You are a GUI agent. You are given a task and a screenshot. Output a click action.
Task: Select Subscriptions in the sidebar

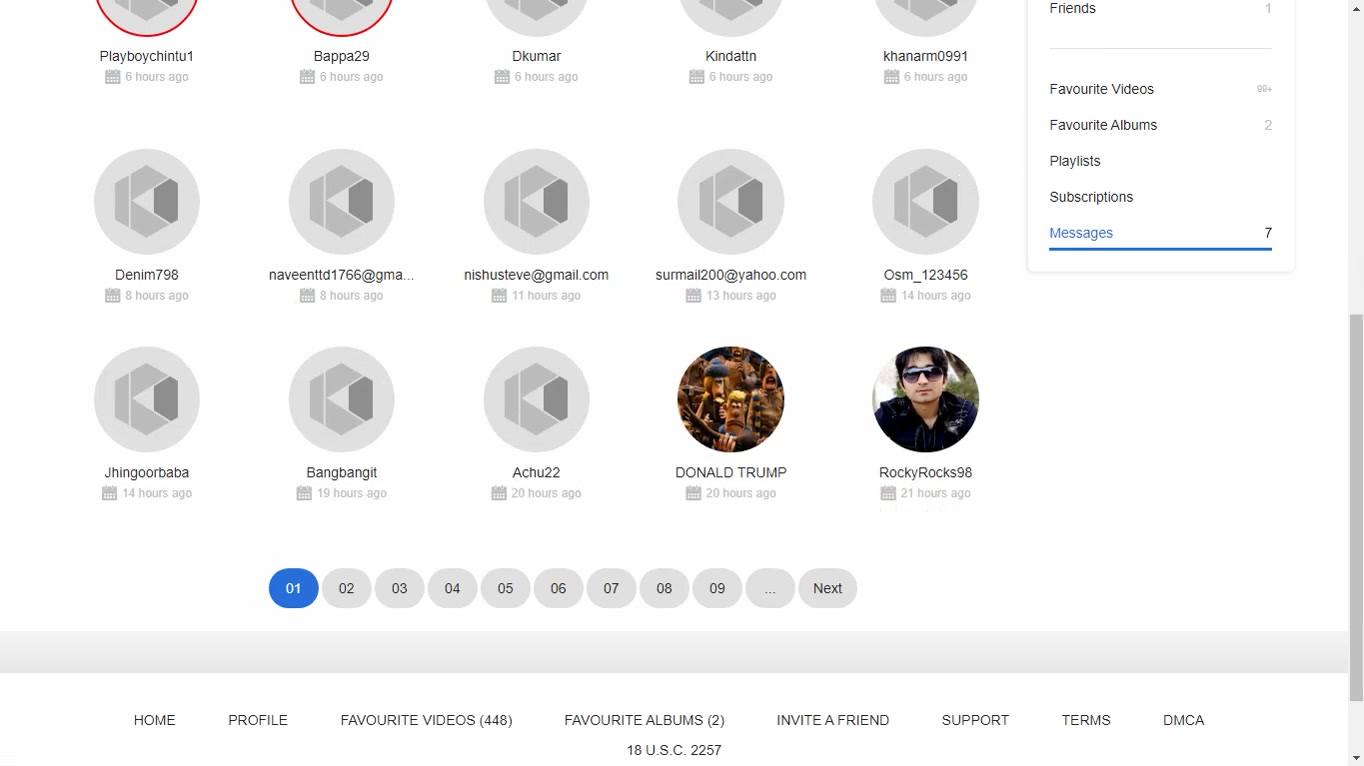[1091, 197]
